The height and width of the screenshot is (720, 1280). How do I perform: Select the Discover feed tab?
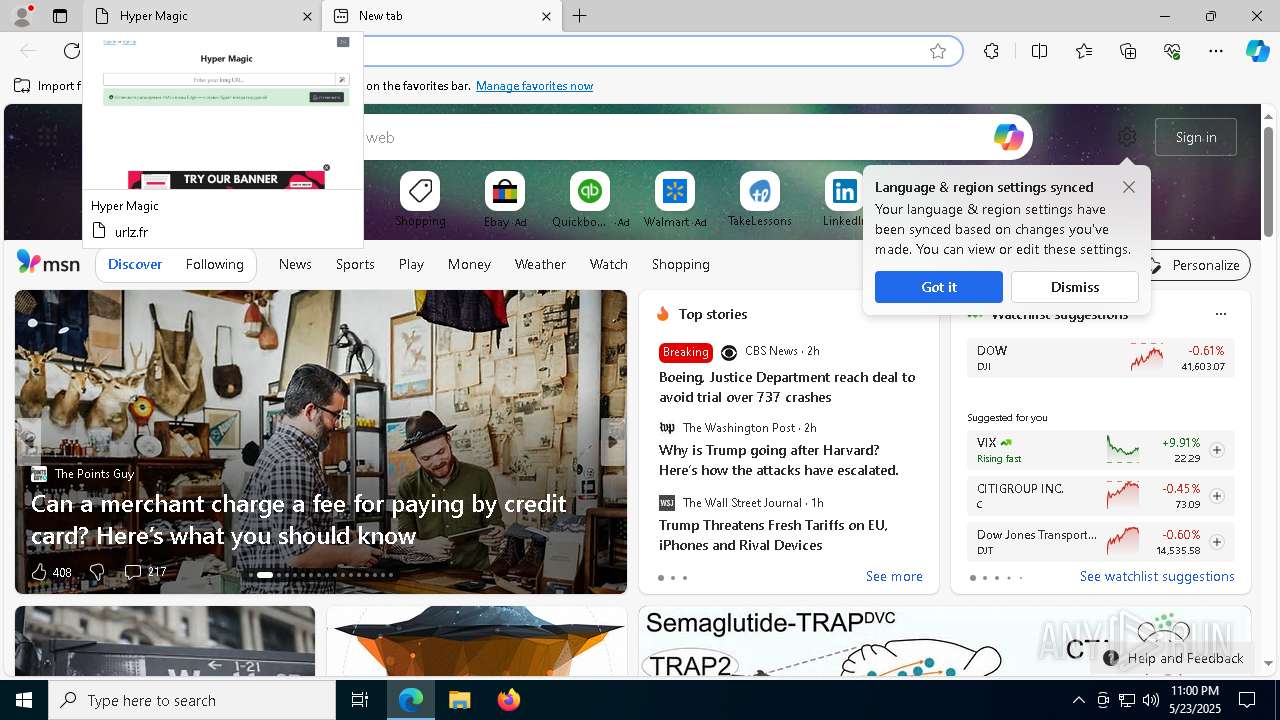[135, 264]
